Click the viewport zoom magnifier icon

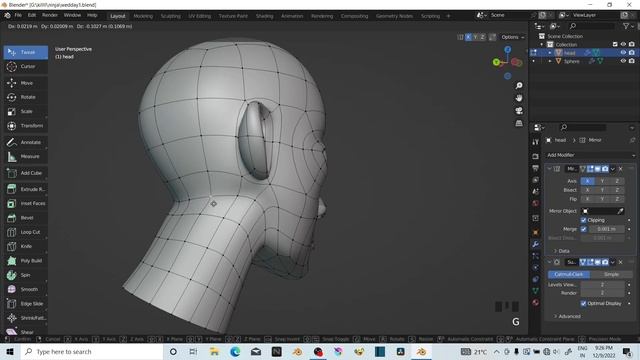point(519,85)
